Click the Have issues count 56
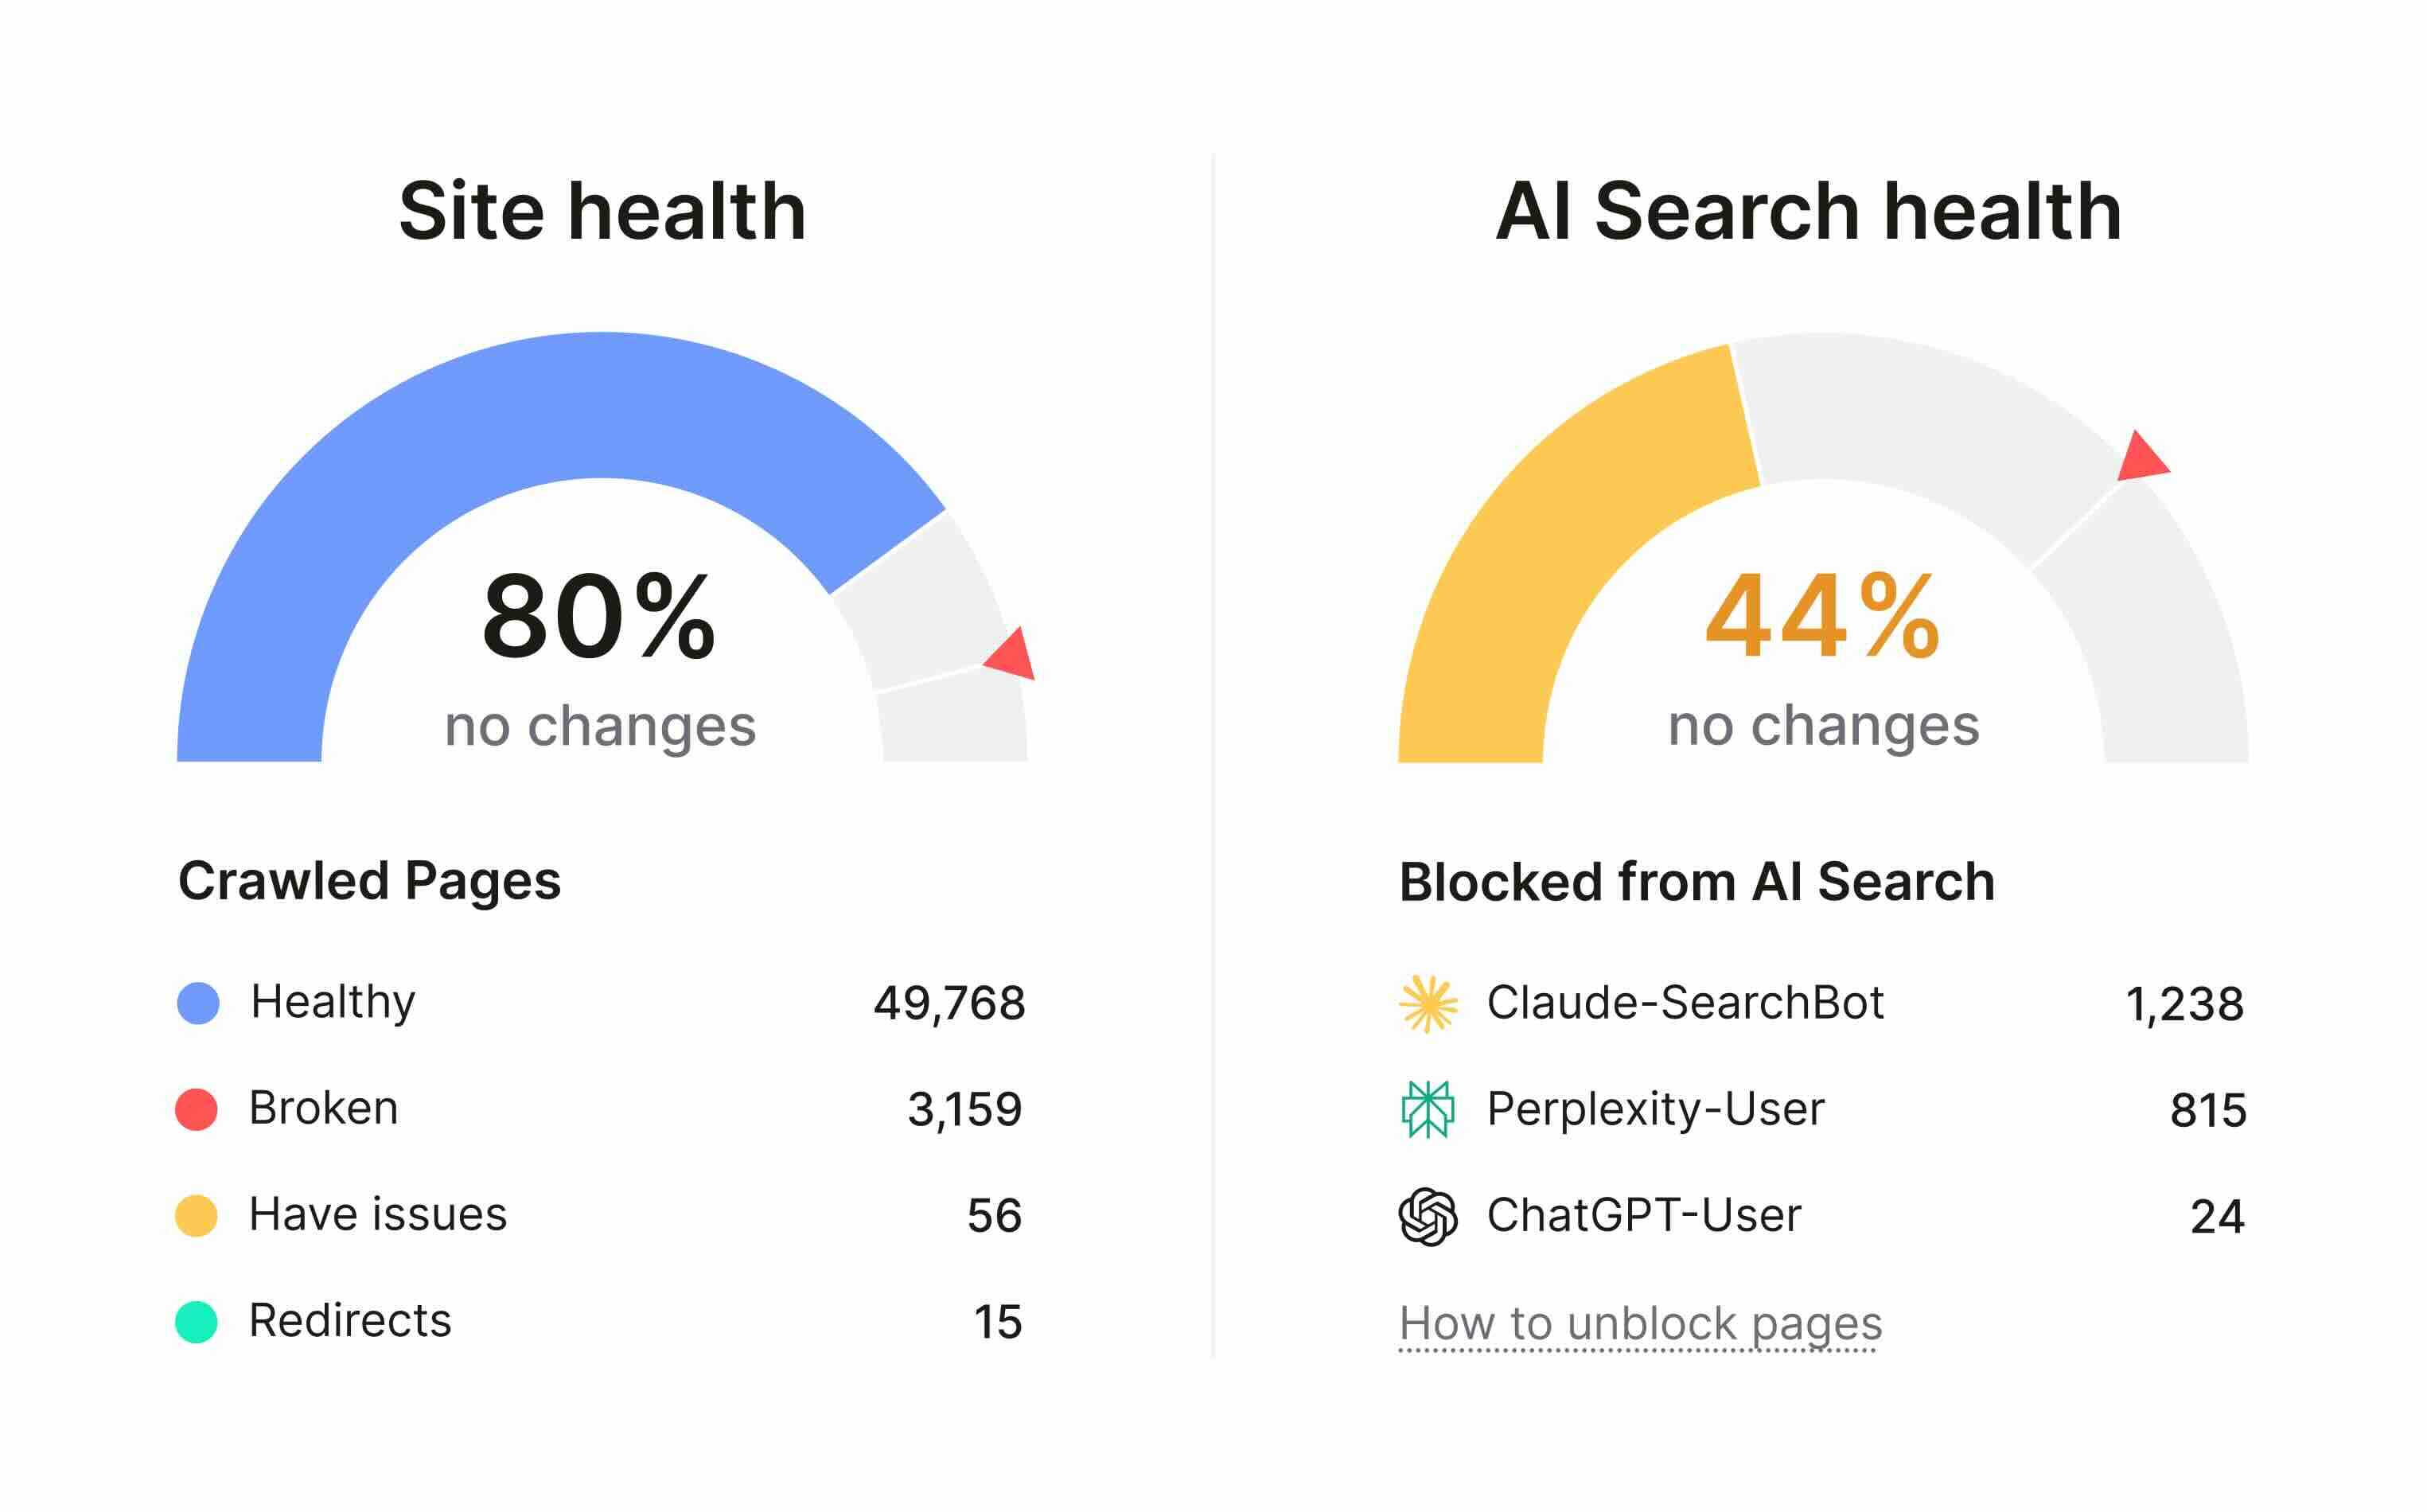 click(994, 1215)
